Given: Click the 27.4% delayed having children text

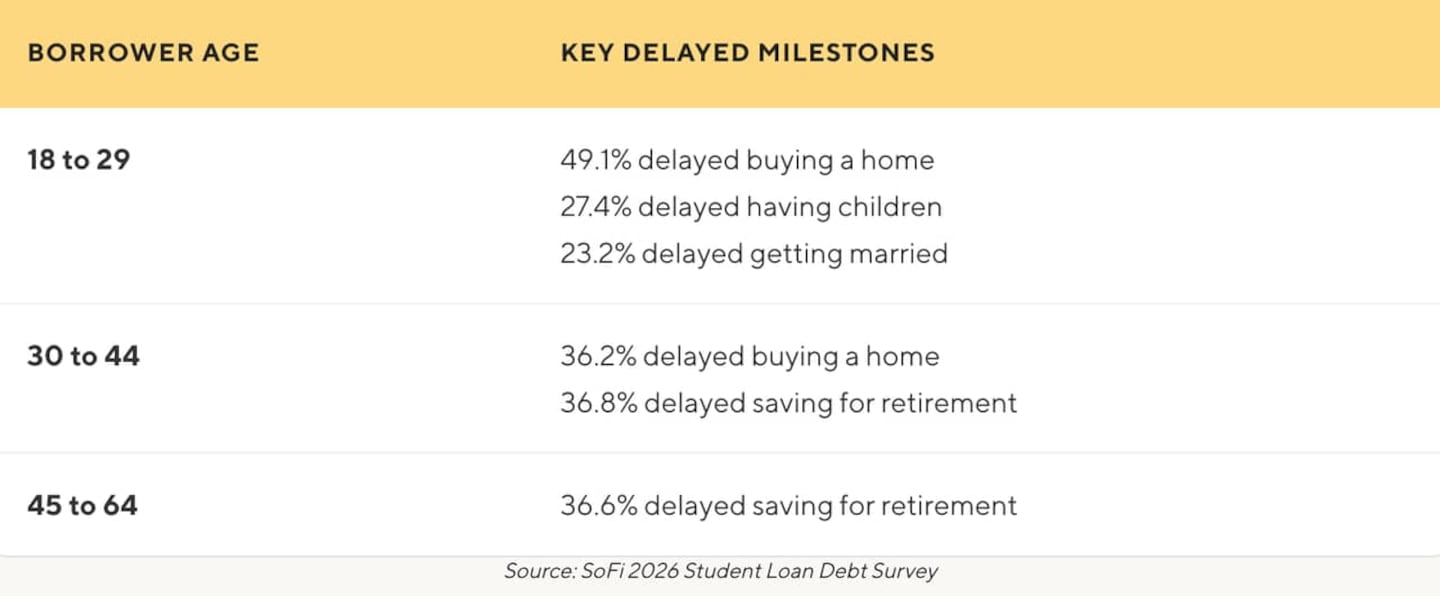Looking at the screenshot, I should pyautogui.click(x=751, y=207).
